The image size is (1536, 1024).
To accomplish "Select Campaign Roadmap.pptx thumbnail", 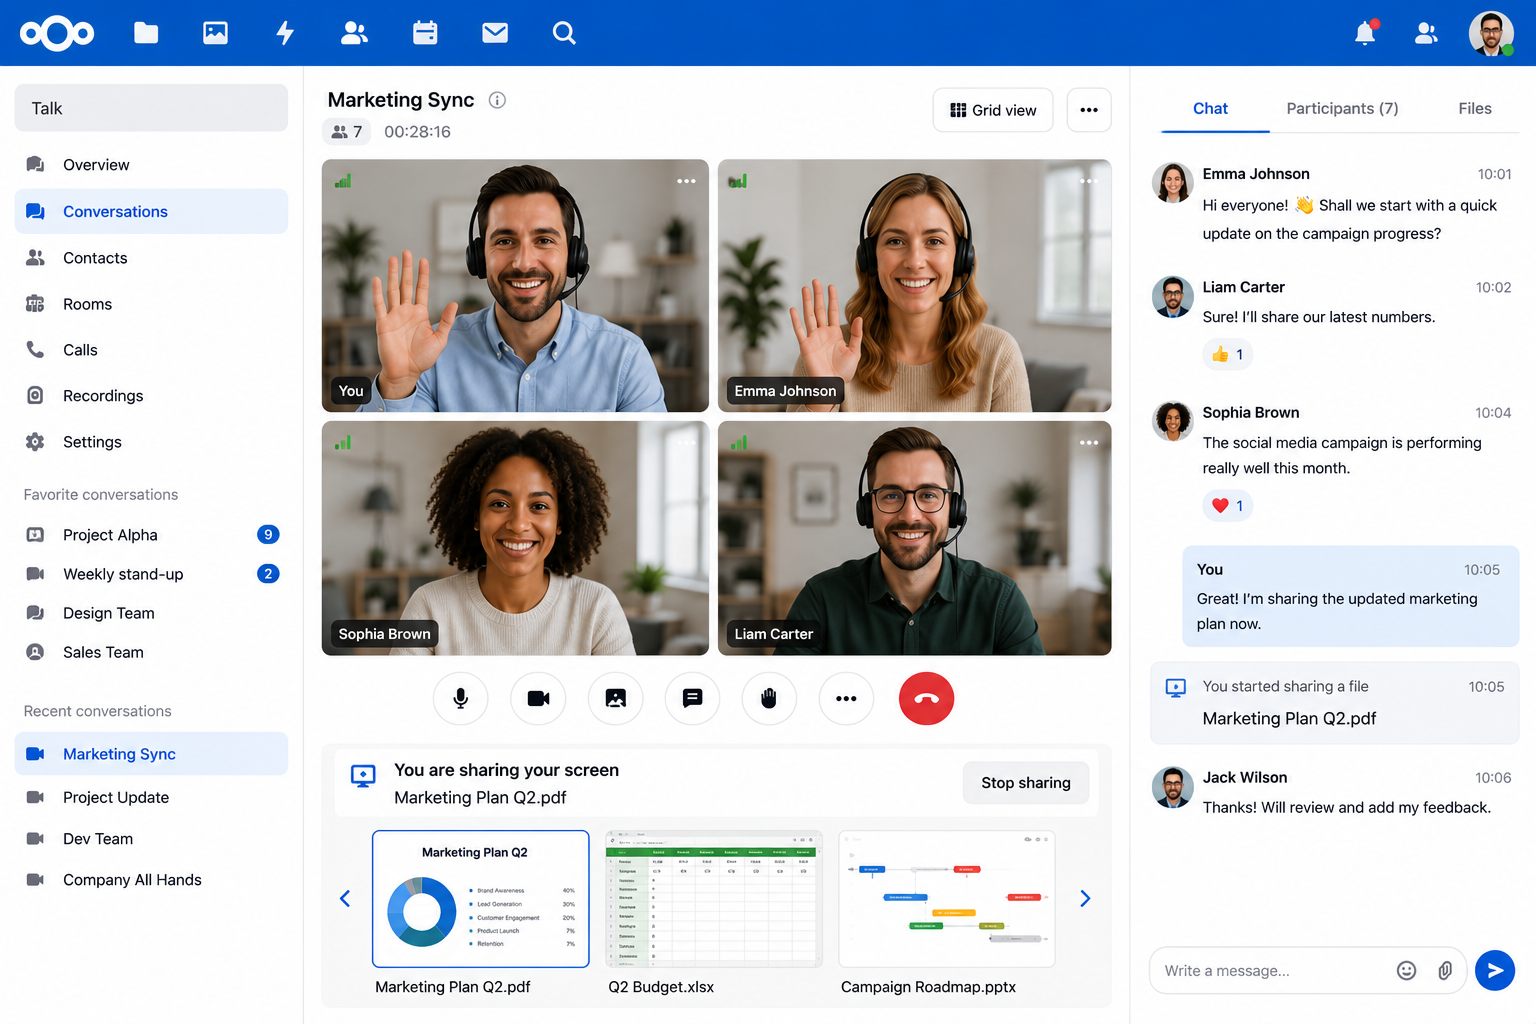I will tap(947, 899).
